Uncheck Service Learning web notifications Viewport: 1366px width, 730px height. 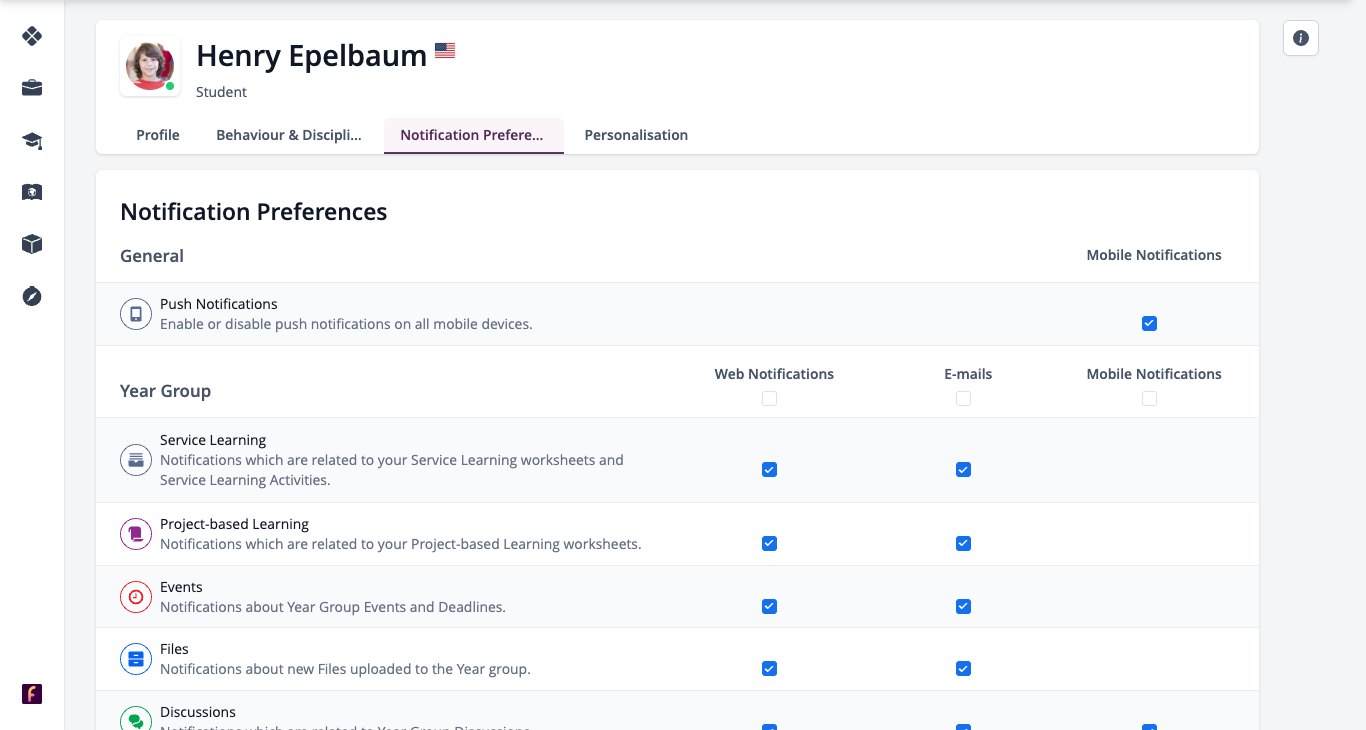click(769, 469)
